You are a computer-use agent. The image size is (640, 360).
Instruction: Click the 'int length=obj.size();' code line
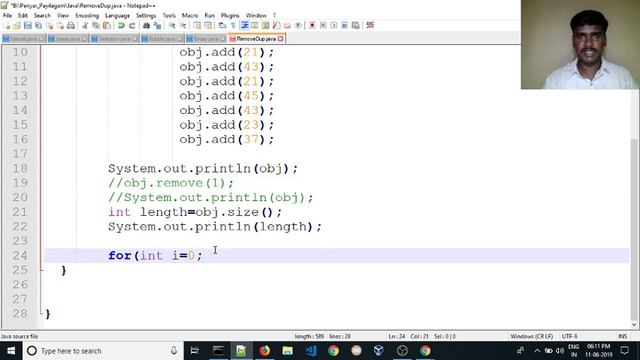pyautogui.click(x=195, y=212)
